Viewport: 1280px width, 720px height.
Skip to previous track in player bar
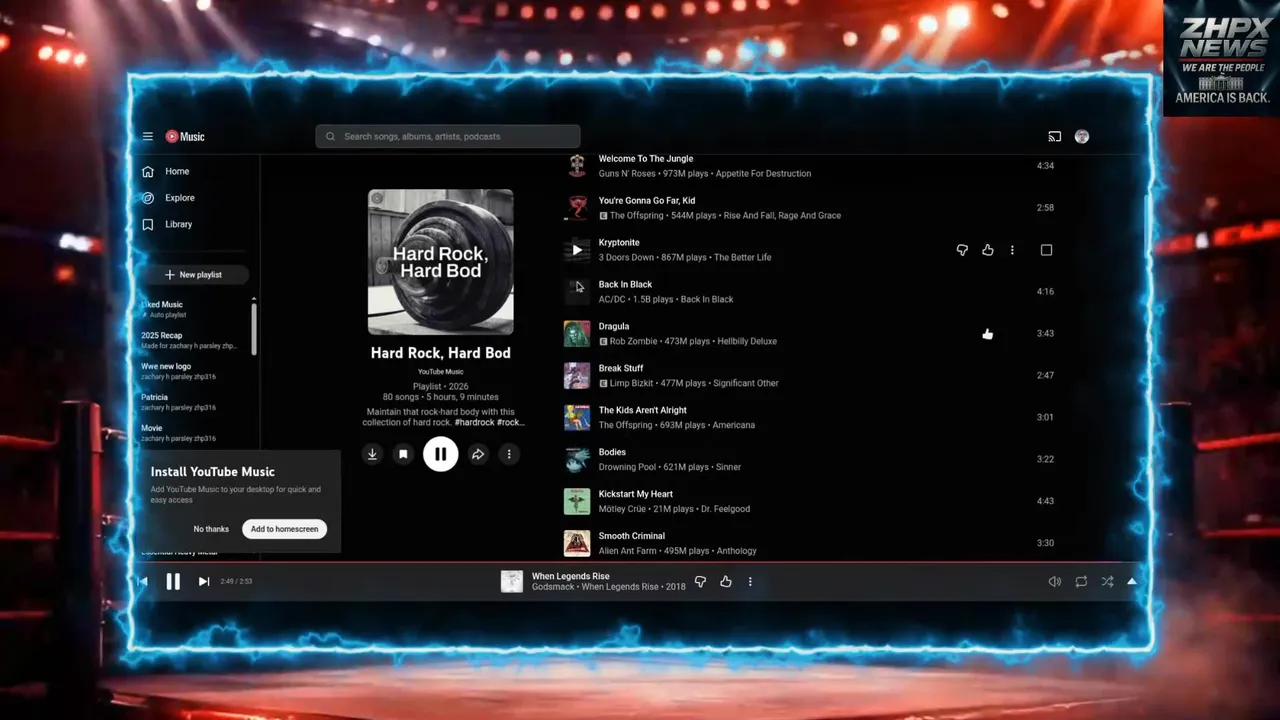pos(142,581)
